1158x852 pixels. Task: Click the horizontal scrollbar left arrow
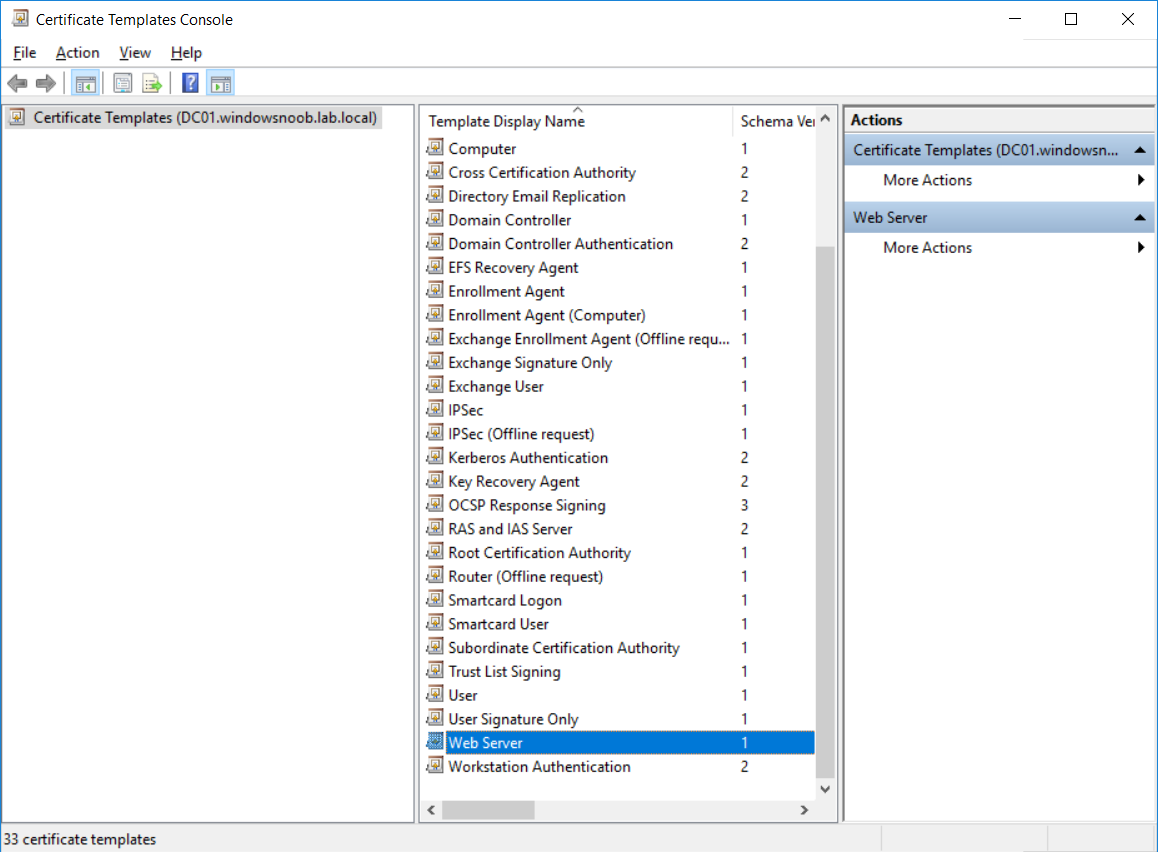click(x=431, y=810)
